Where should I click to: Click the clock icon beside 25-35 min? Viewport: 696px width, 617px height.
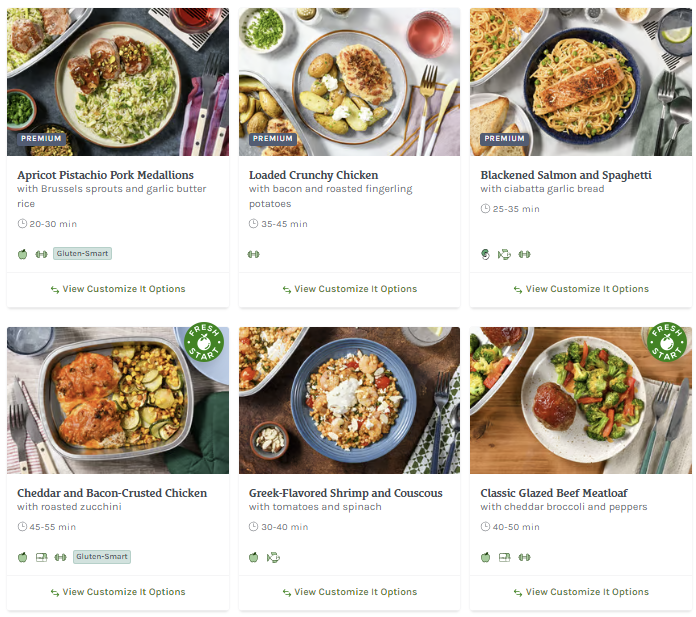pos(485,209)
